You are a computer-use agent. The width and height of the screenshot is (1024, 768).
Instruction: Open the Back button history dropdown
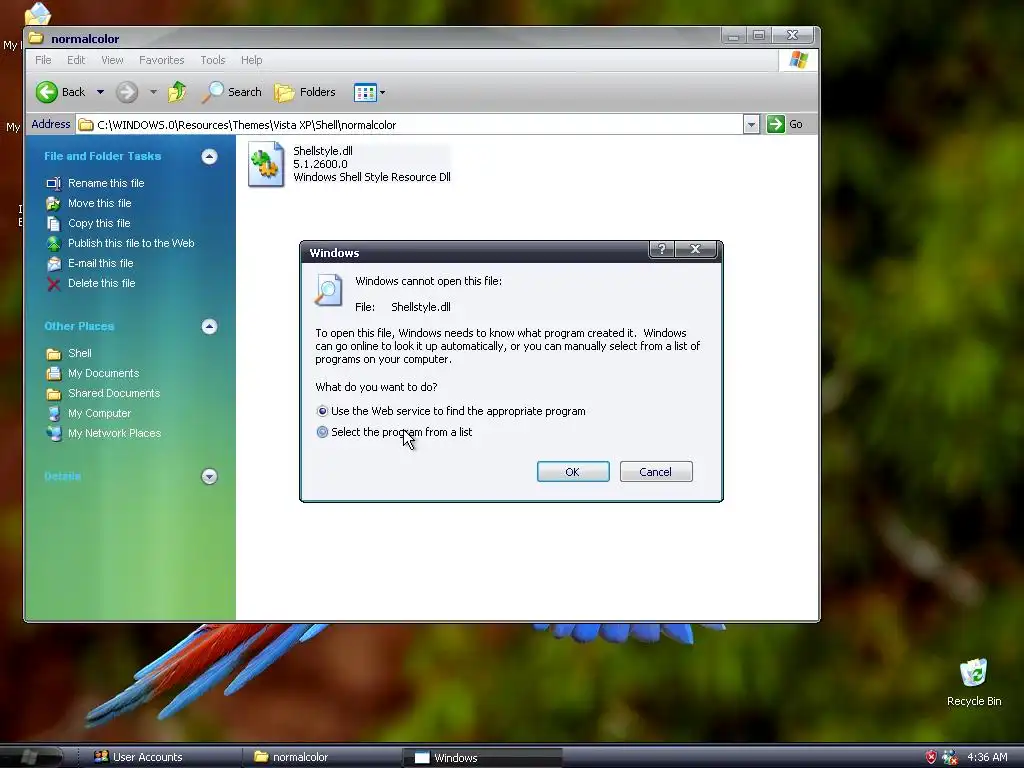pos(100,92)
